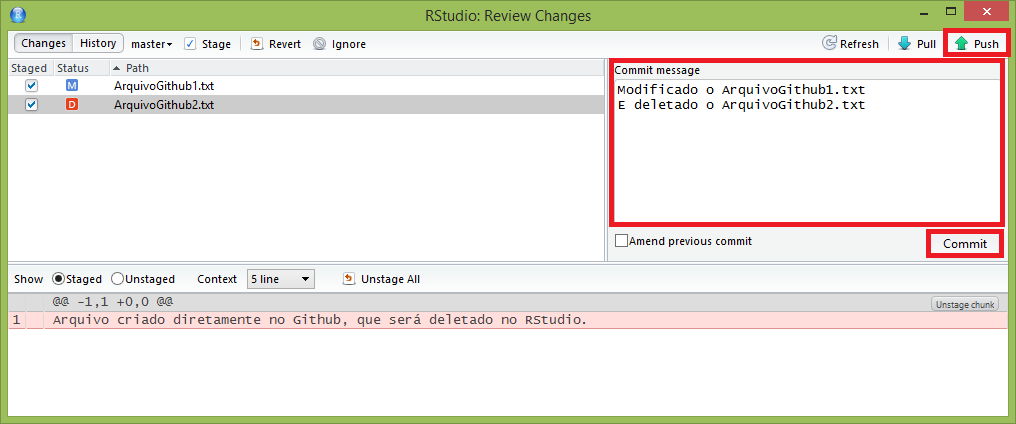The height and width of the screenshot is (424, 1016).
Task: Click the Unstage chunk button
Action: (964, 304)
